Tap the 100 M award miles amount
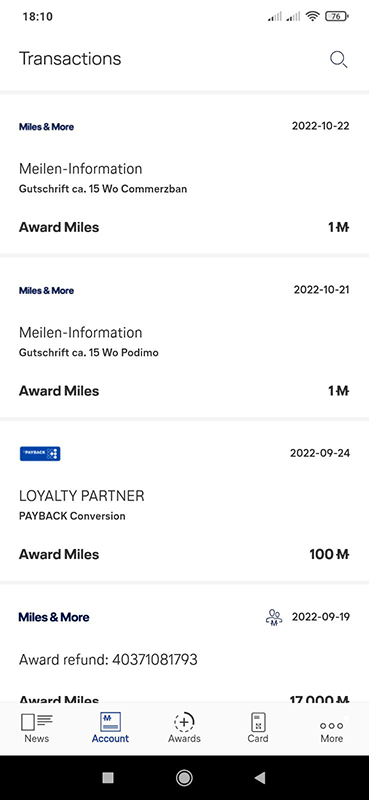The image size is (369, 800). [x=329, y=554]
